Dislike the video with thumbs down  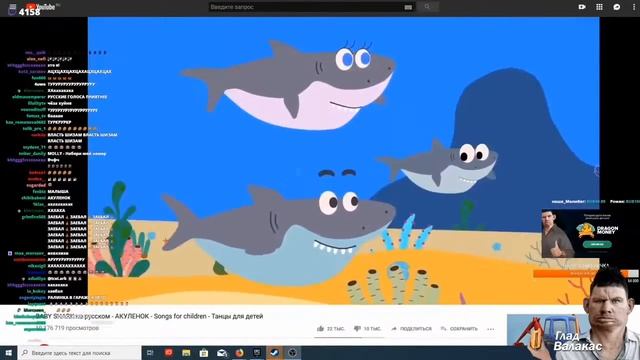pos(367,329)
